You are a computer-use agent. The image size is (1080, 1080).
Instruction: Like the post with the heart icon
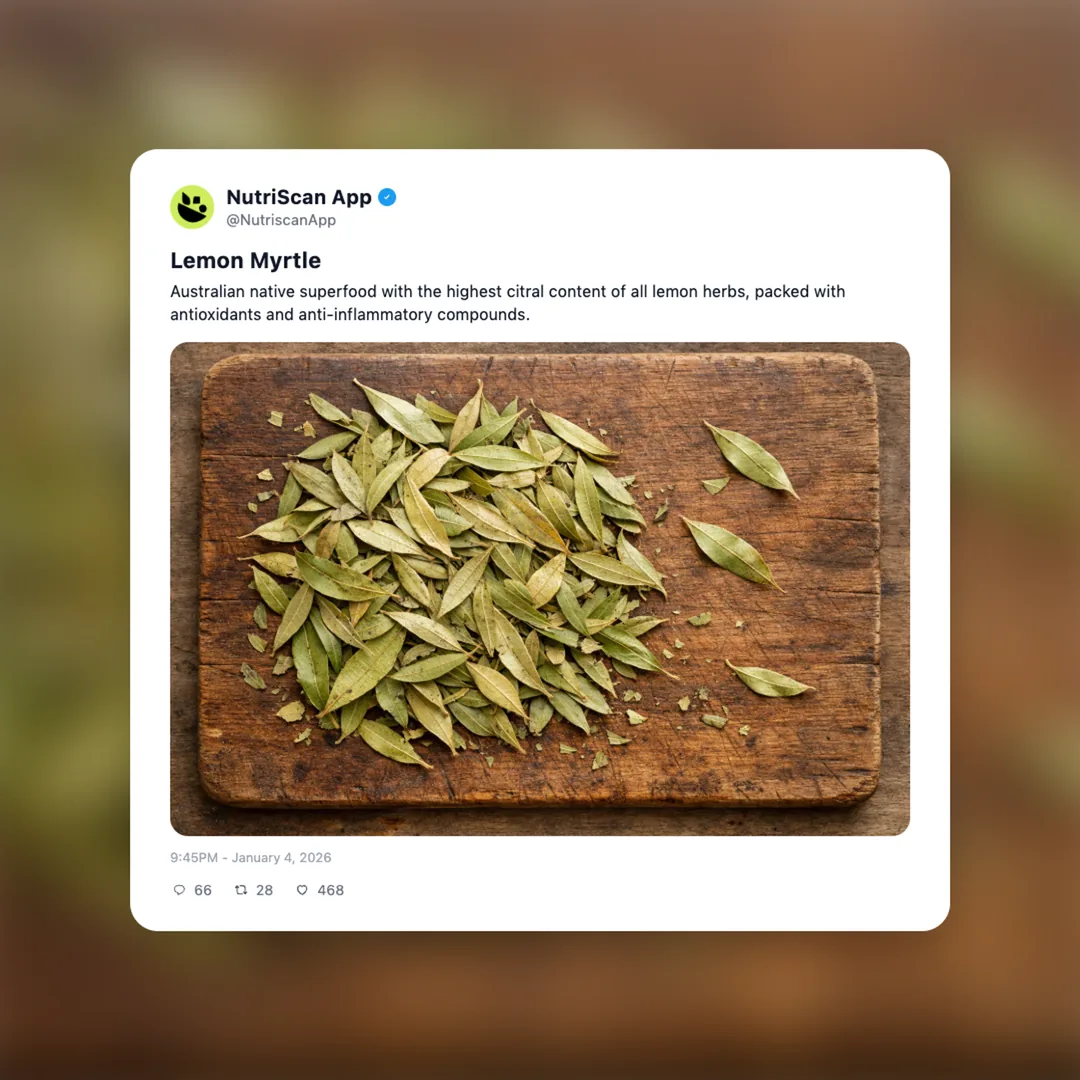pos(302,890)
